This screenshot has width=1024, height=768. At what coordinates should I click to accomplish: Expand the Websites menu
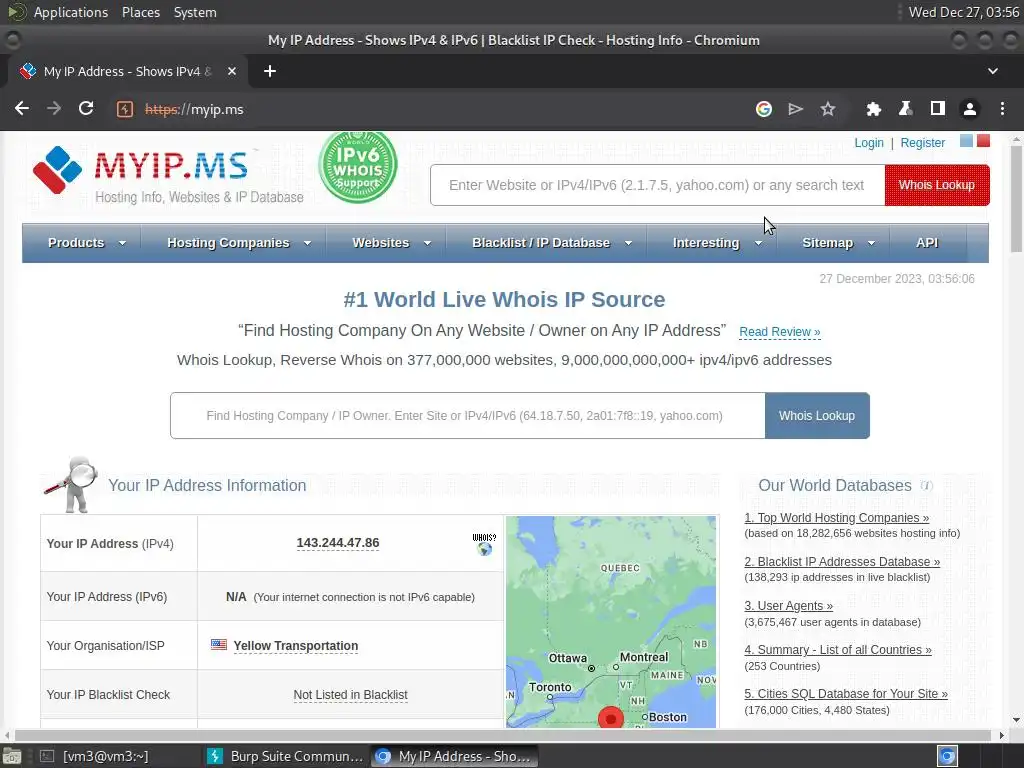point(391,243)
